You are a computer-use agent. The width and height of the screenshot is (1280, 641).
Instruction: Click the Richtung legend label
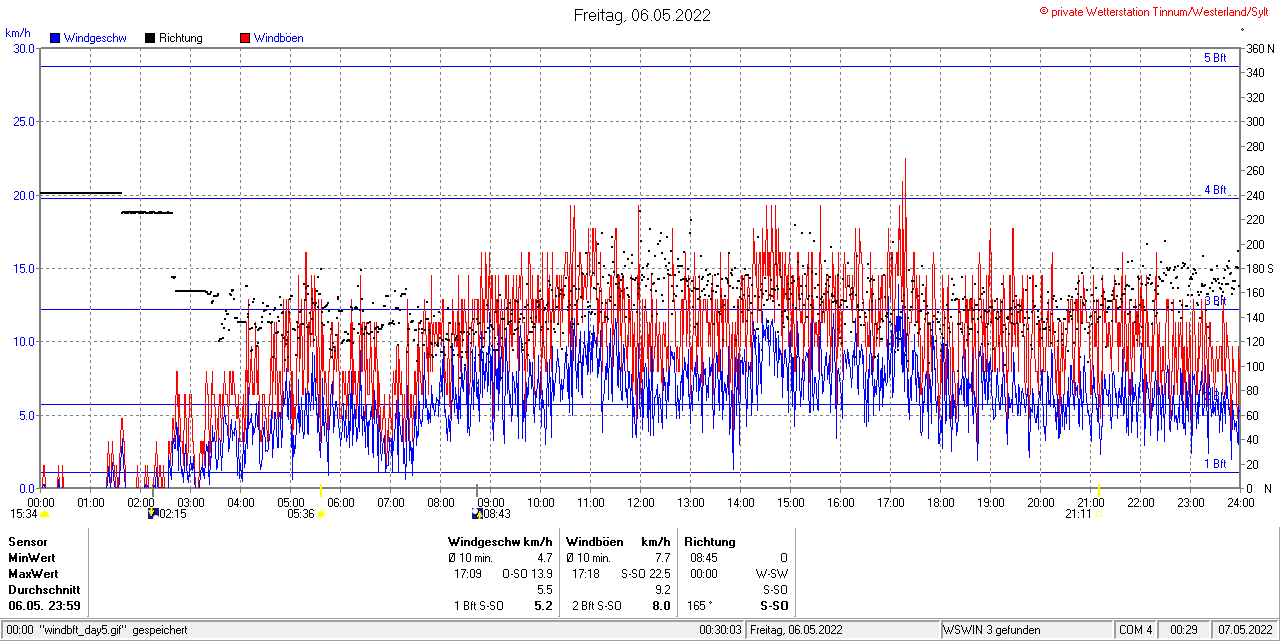tap(181, 38)
